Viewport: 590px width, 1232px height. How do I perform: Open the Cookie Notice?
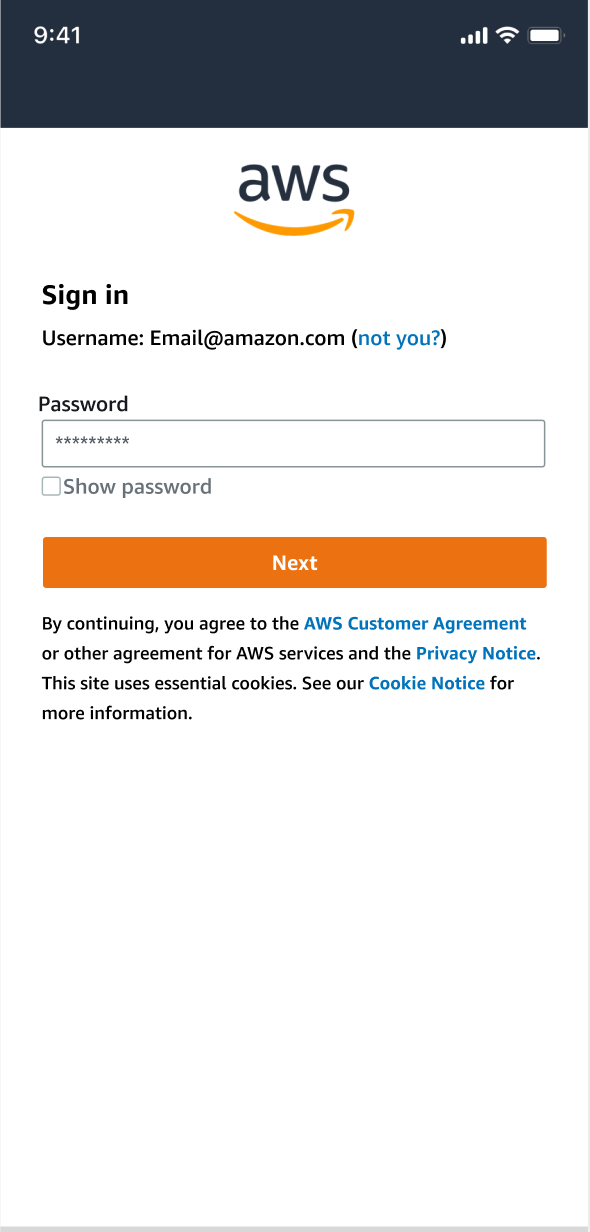pos(427,683)
